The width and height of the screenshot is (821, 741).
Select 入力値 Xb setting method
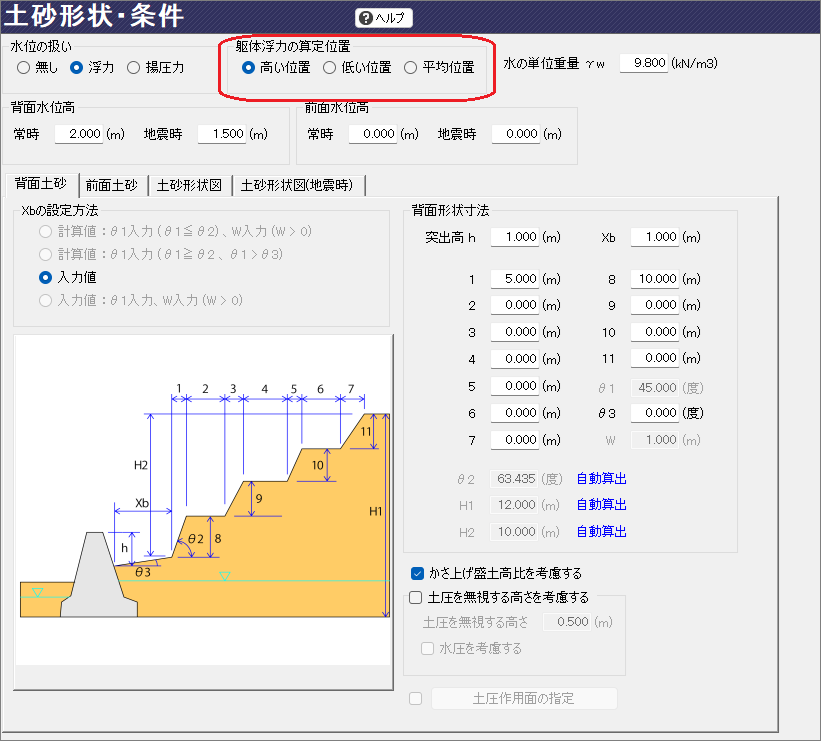coord(45,277)
